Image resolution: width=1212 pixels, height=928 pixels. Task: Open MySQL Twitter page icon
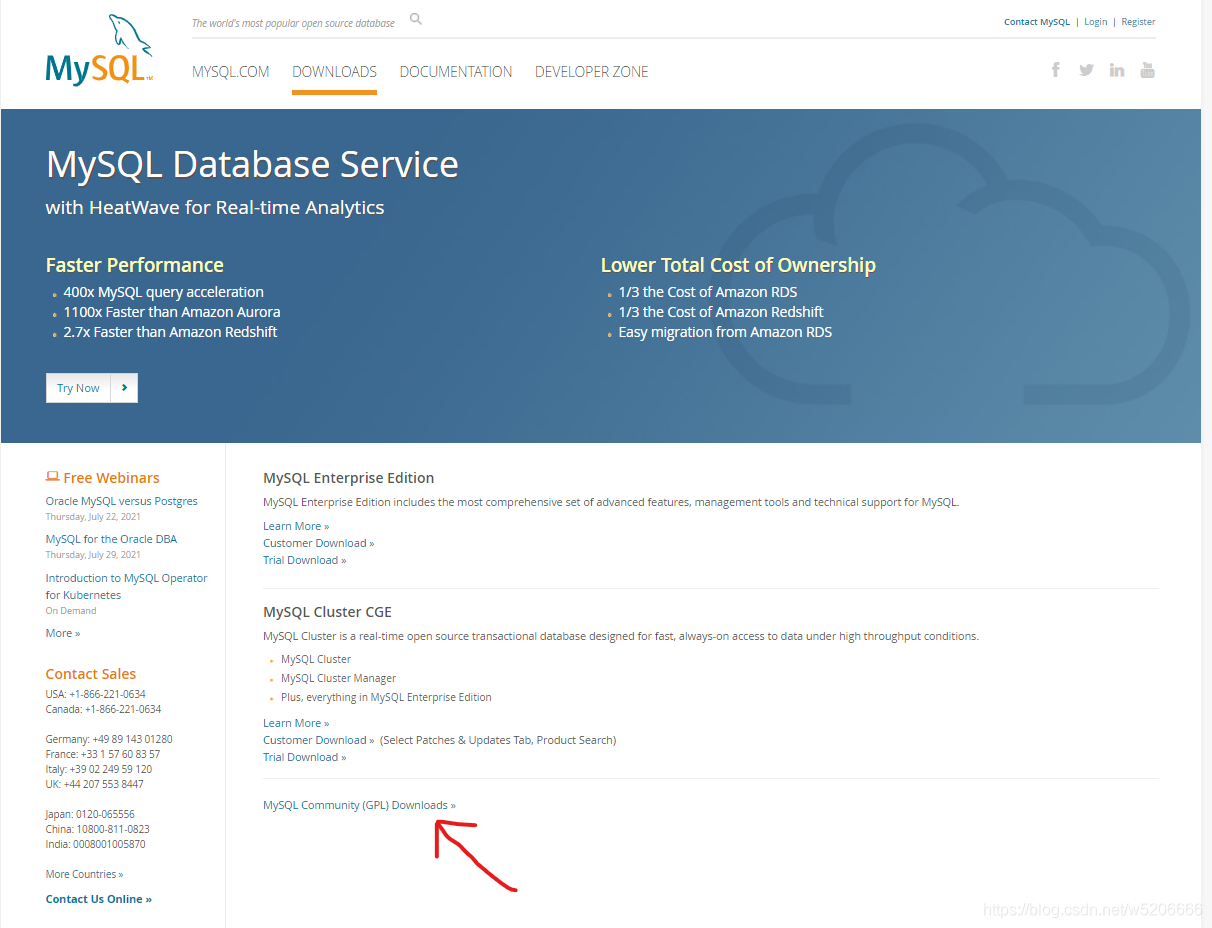click(1086, 70)
